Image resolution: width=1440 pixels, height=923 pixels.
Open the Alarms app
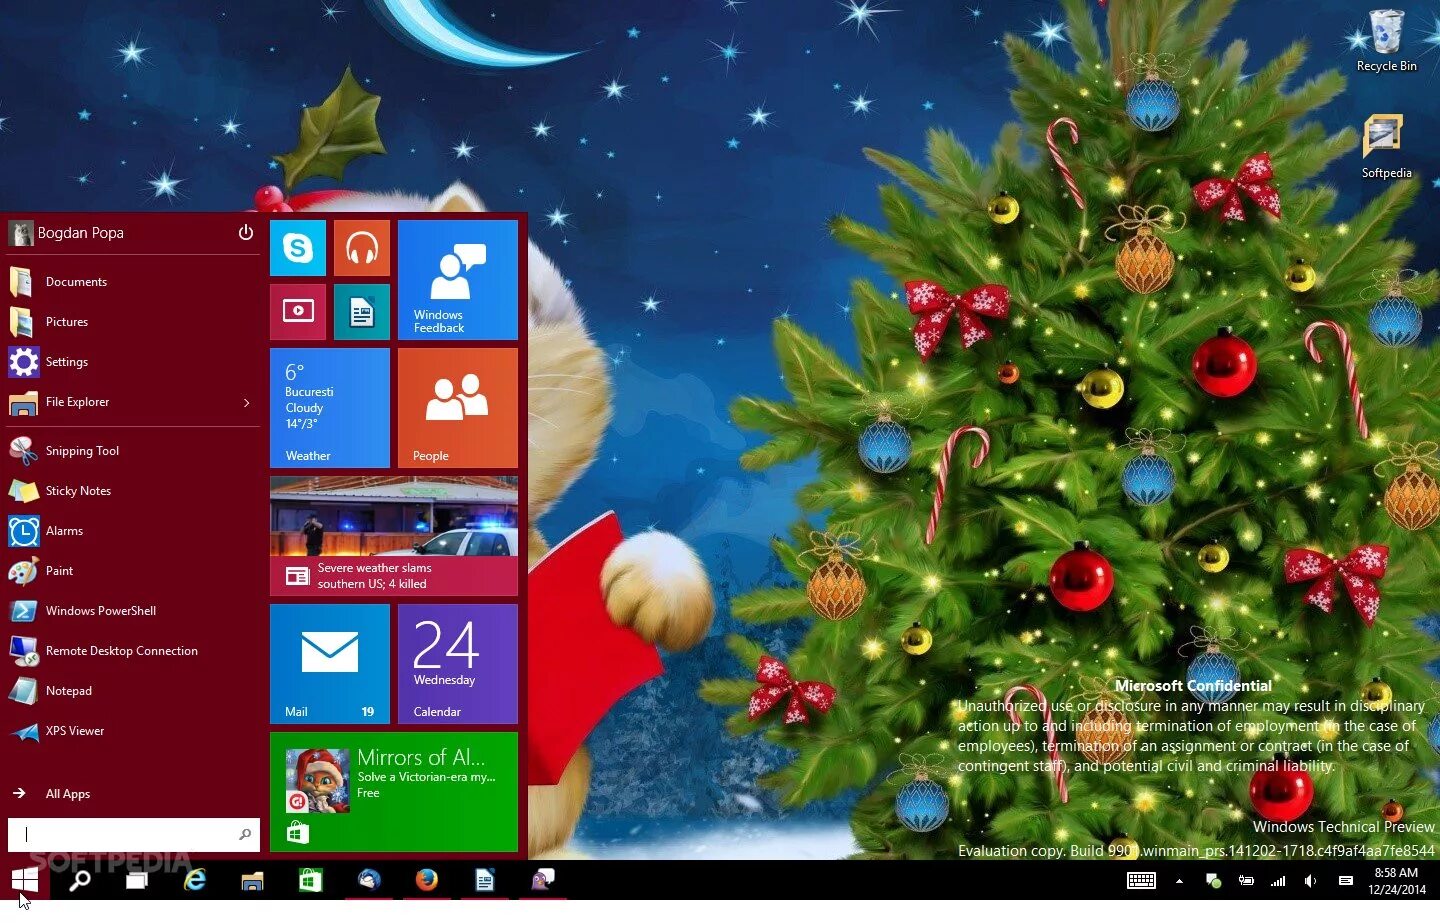tap(133, 531)
